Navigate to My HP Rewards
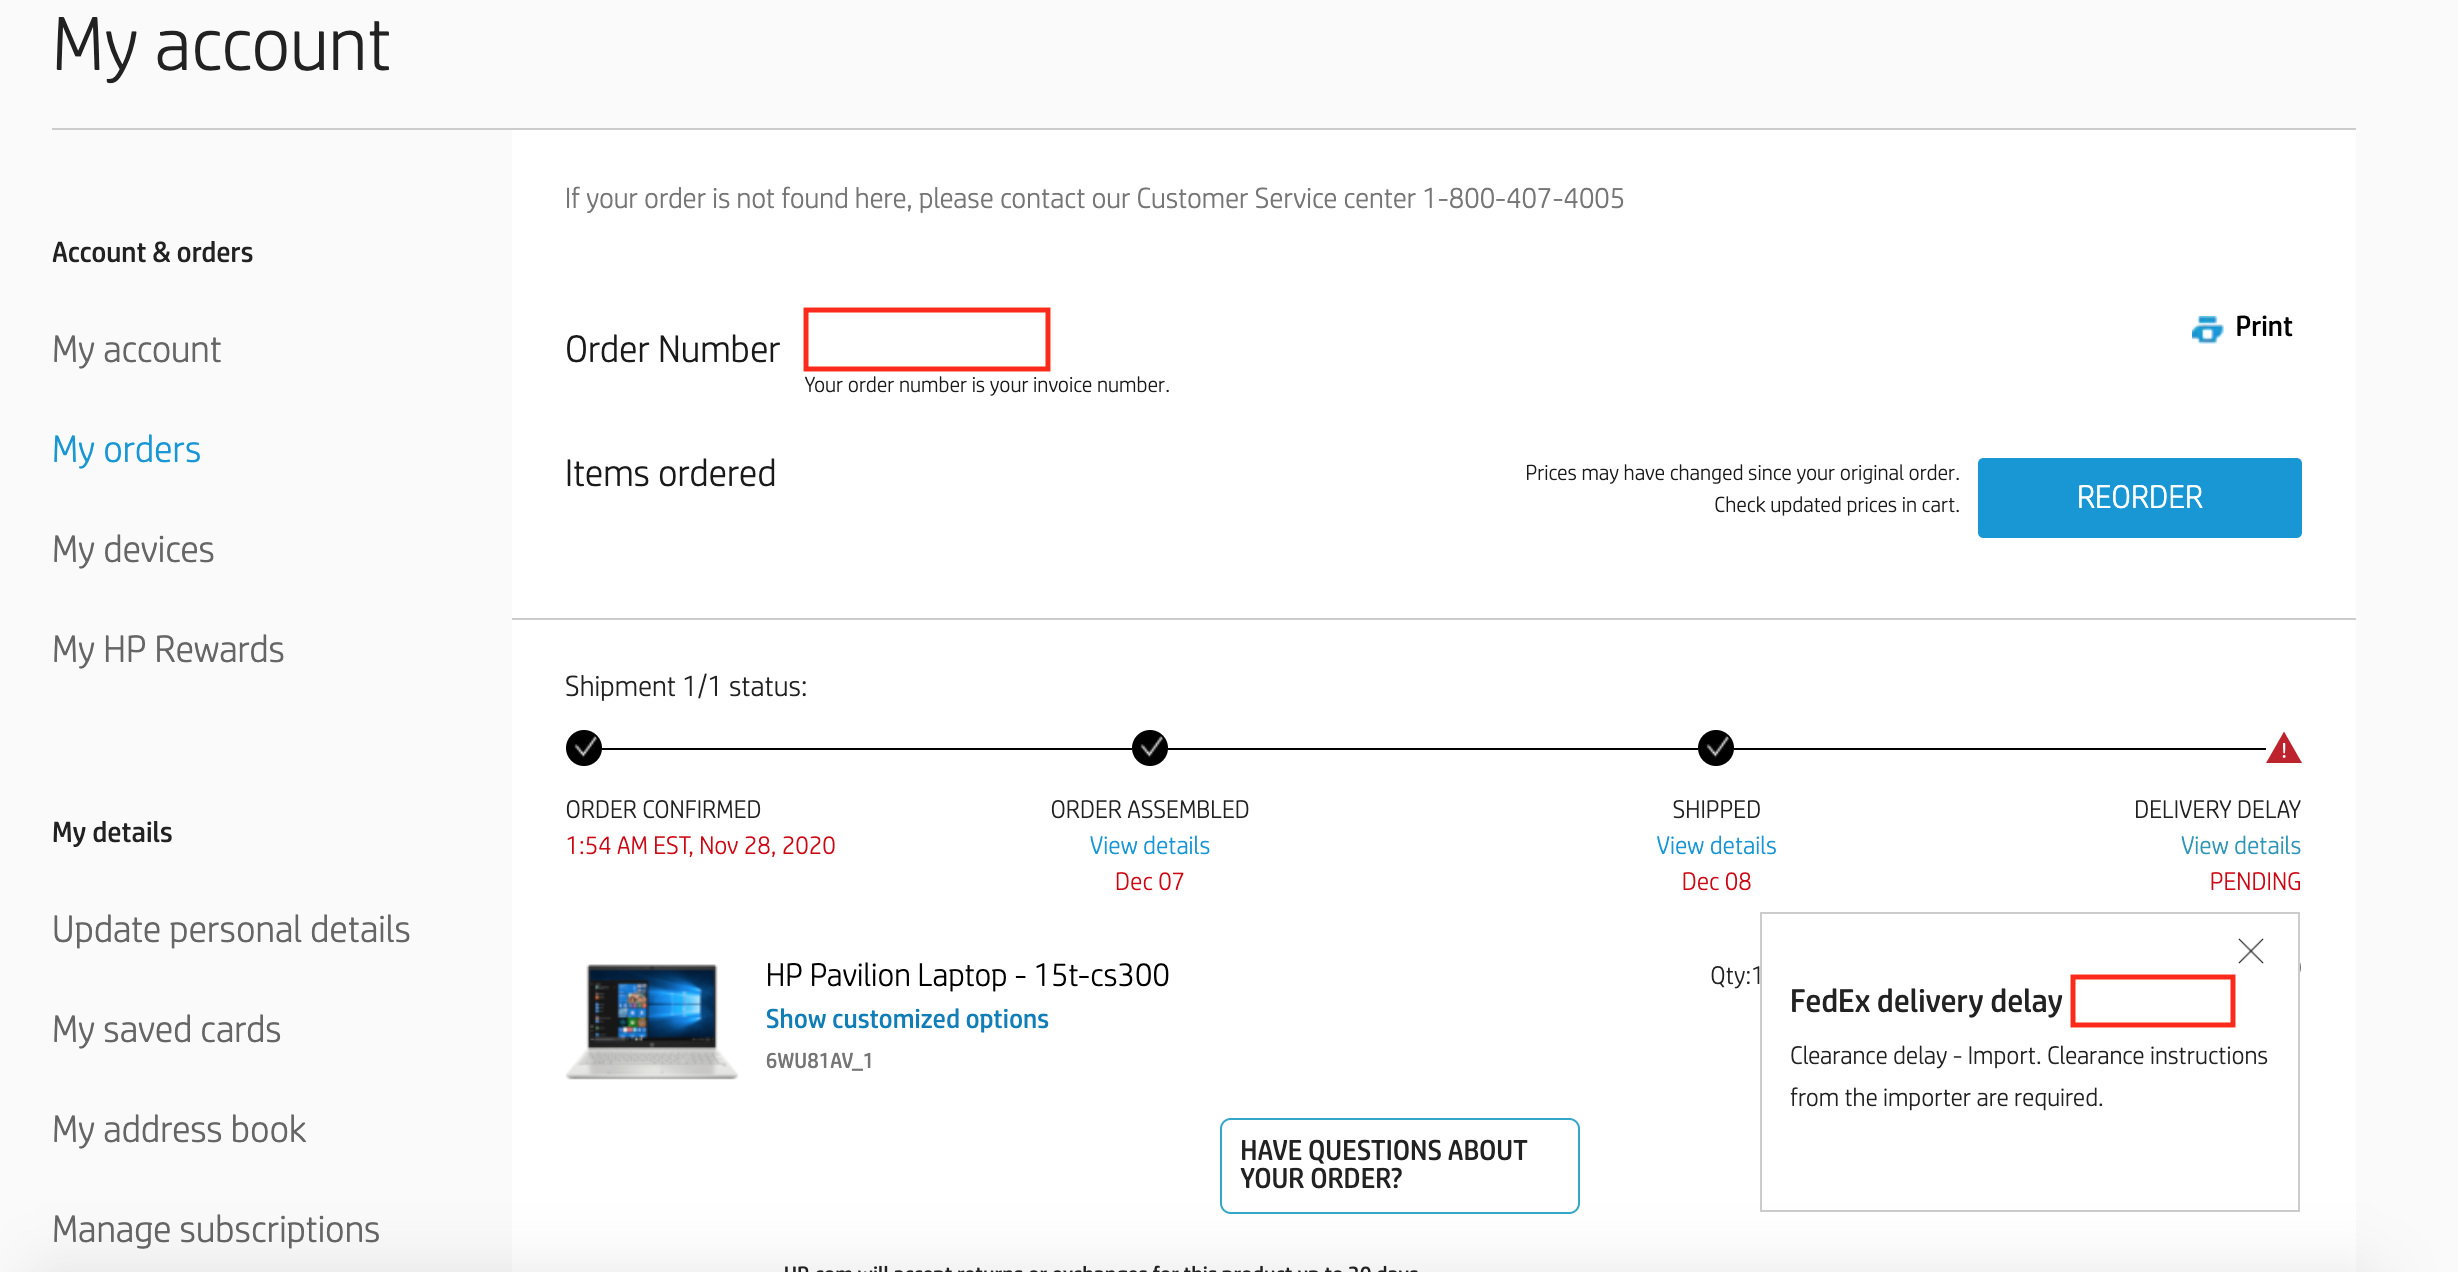The height and width of the screenshot is (1272, 2458). [168, 650]
